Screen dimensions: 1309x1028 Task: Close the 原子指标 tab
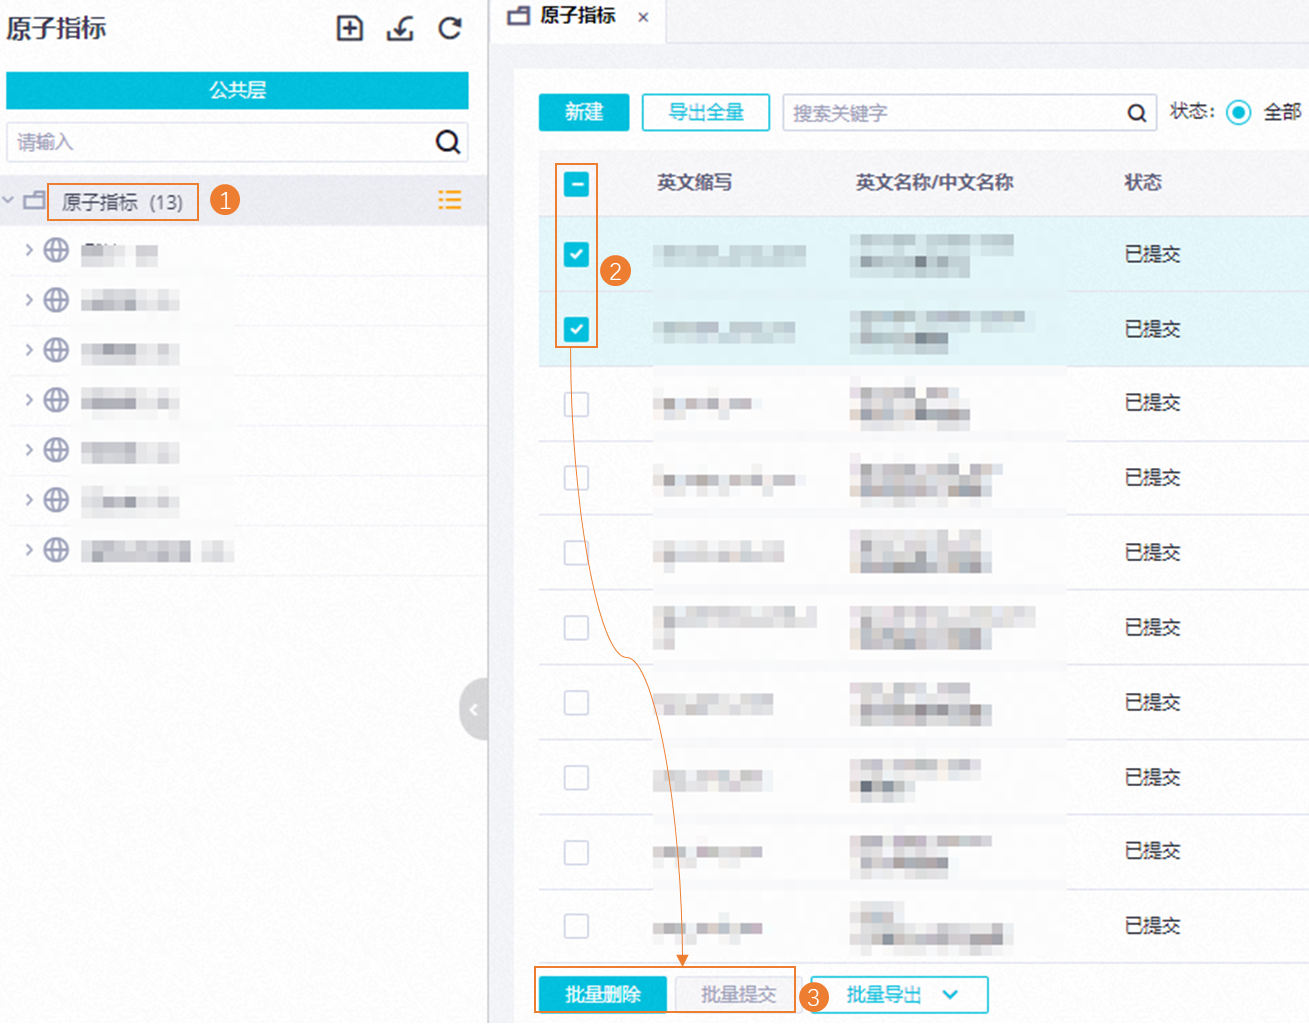[643, 17]
